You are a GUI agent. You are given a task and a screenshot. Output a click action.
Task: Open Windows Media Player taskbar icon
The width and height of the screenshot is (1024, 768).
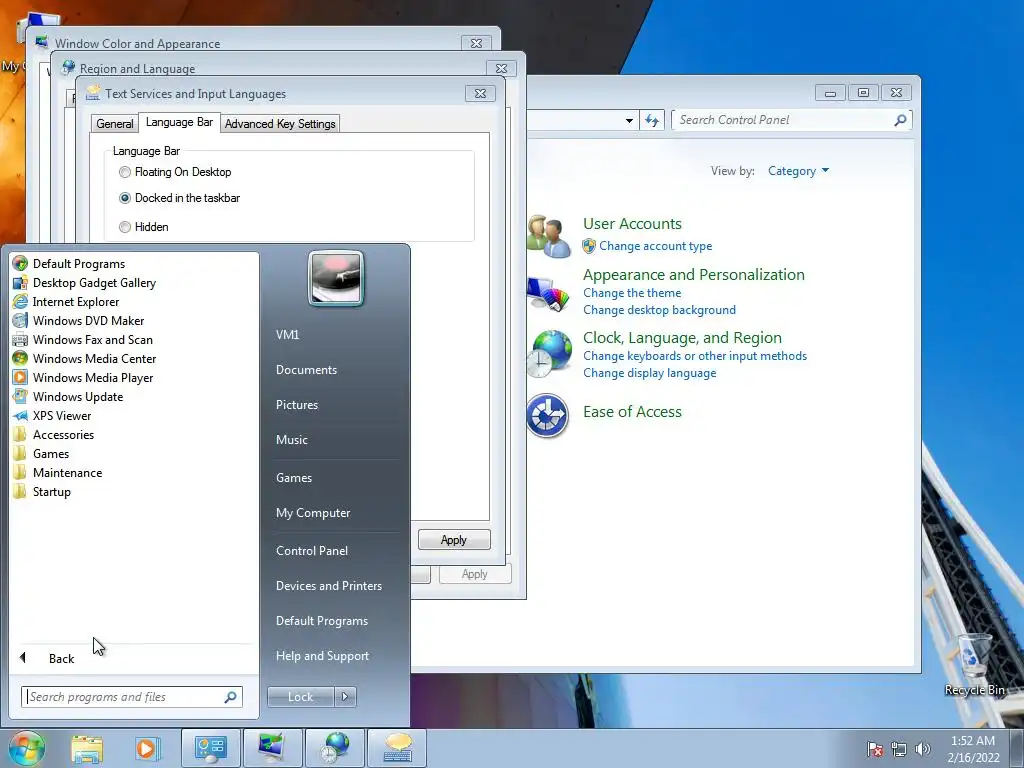(x=148, y=748)
